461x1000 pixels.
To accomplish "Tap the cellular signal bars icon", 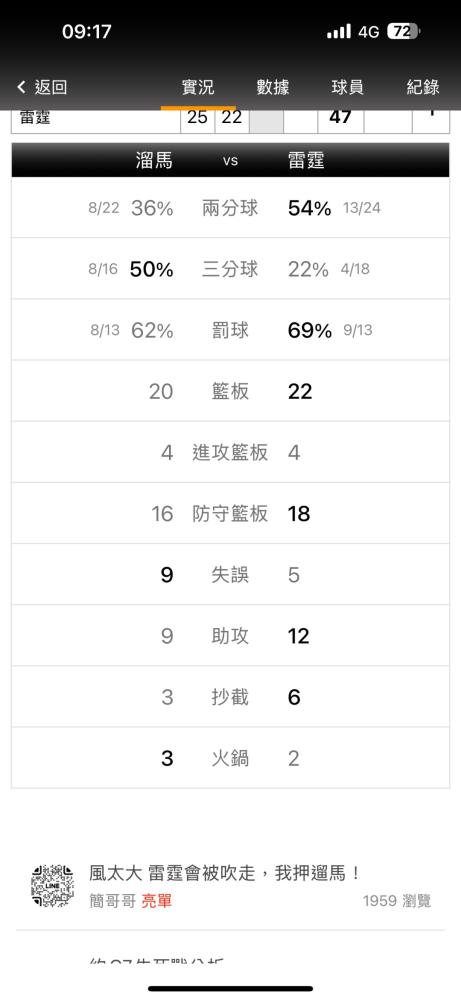I will coord(339,31).
